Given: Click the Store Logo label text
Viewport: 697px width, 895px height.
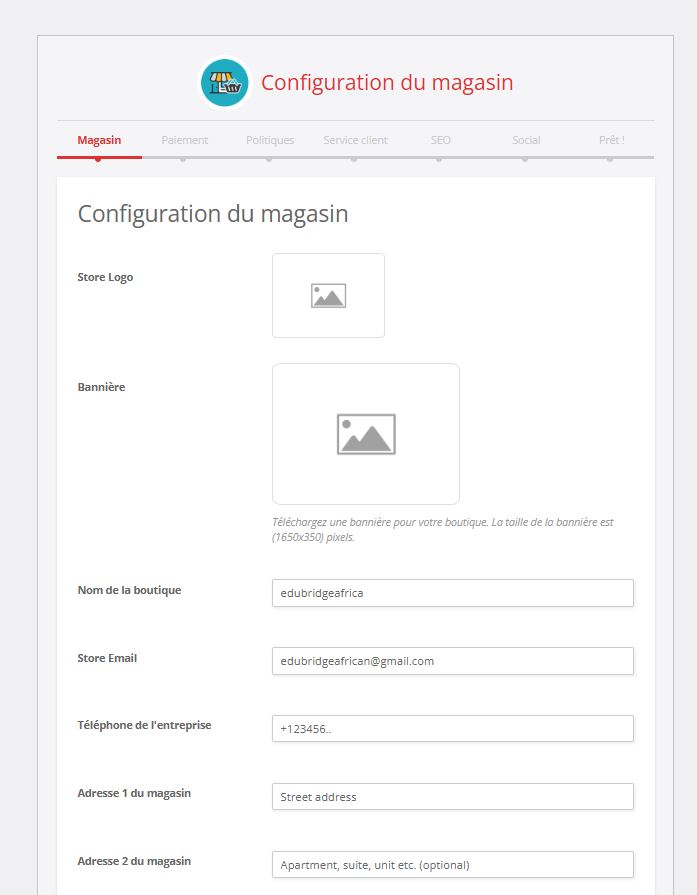Looking at the screenshot, I should tap(105, 277).
